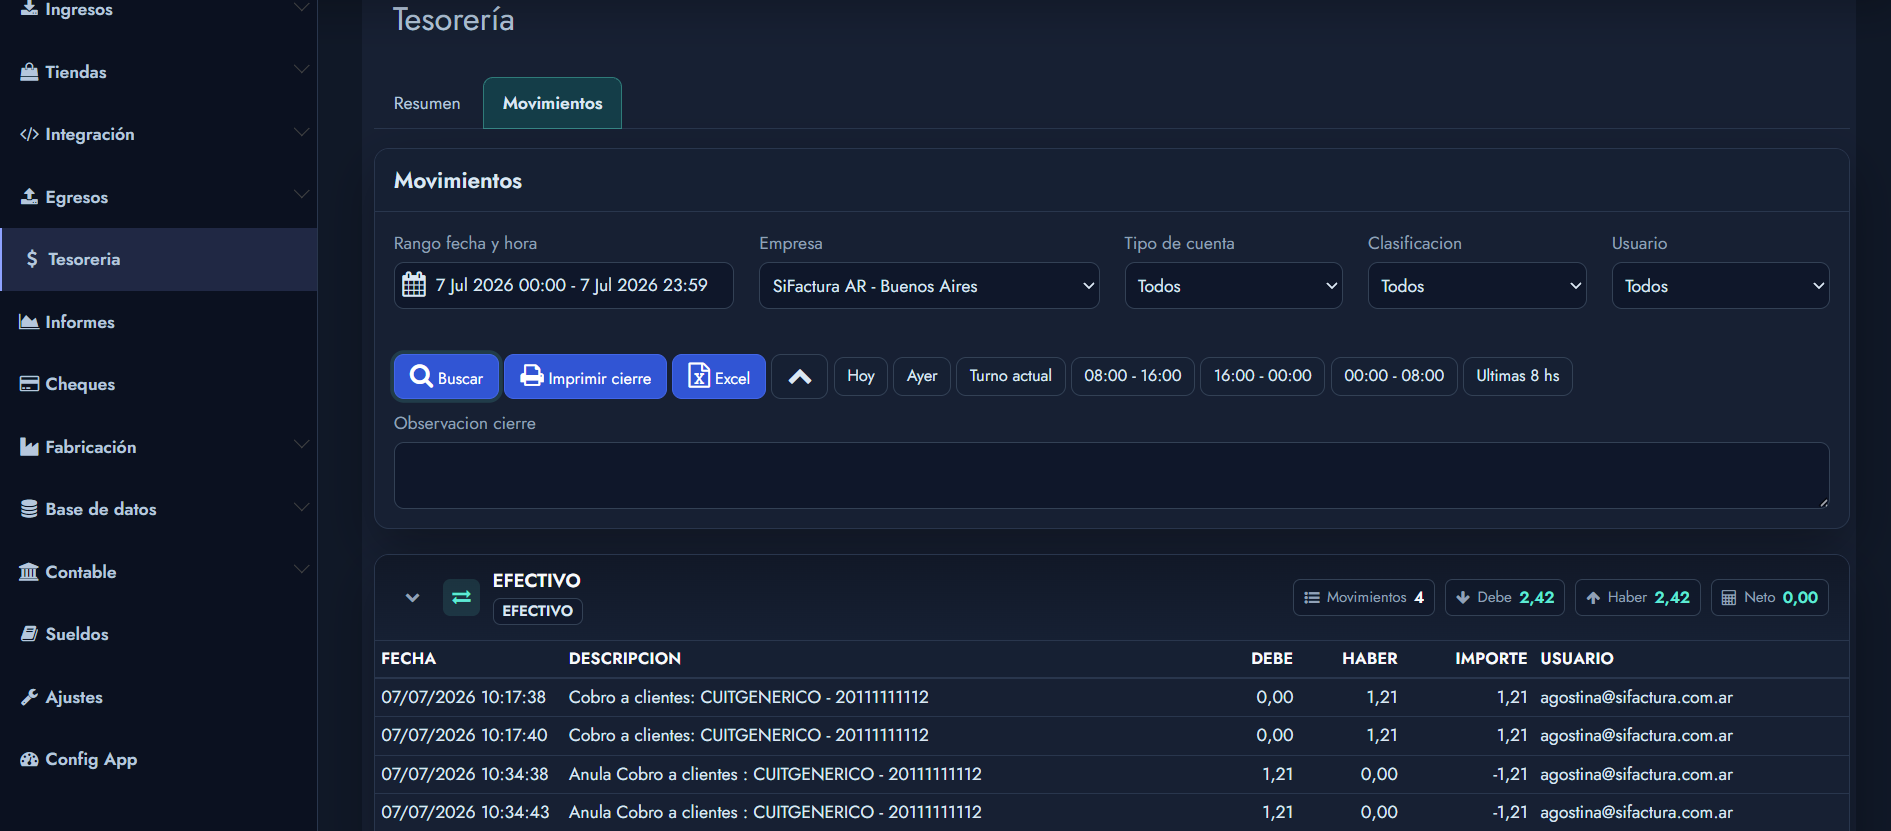Click the Informes chart icon

[x=29, y=322]
